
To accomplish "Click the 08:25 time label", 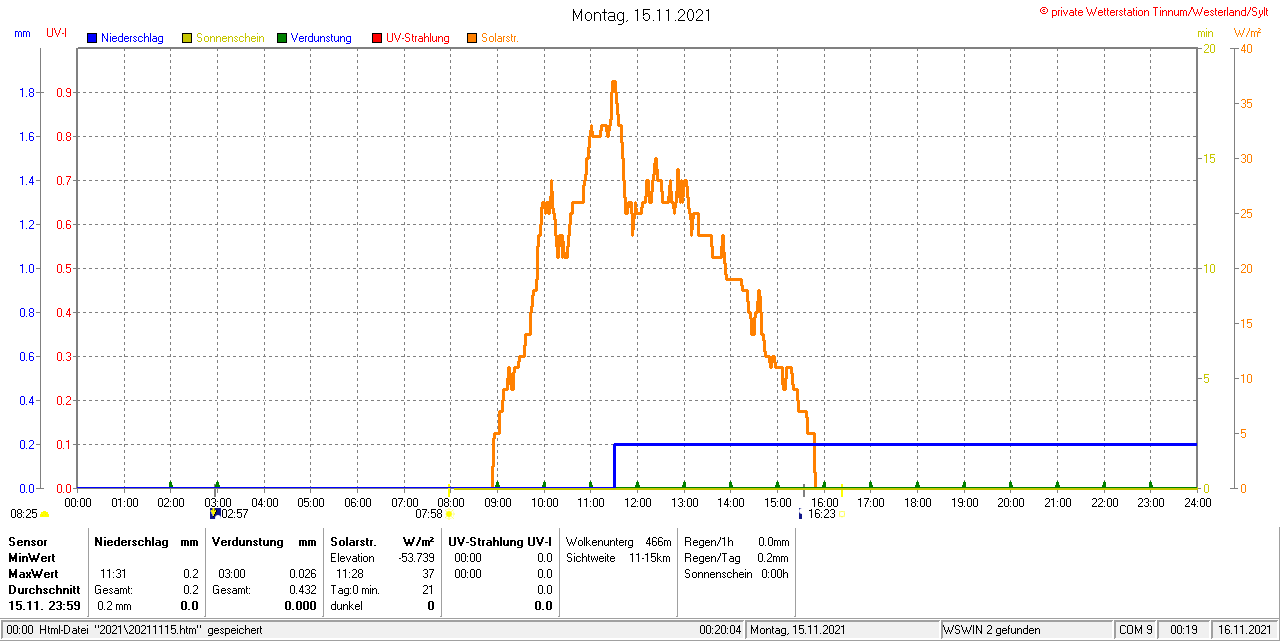I will coord(24,514).
